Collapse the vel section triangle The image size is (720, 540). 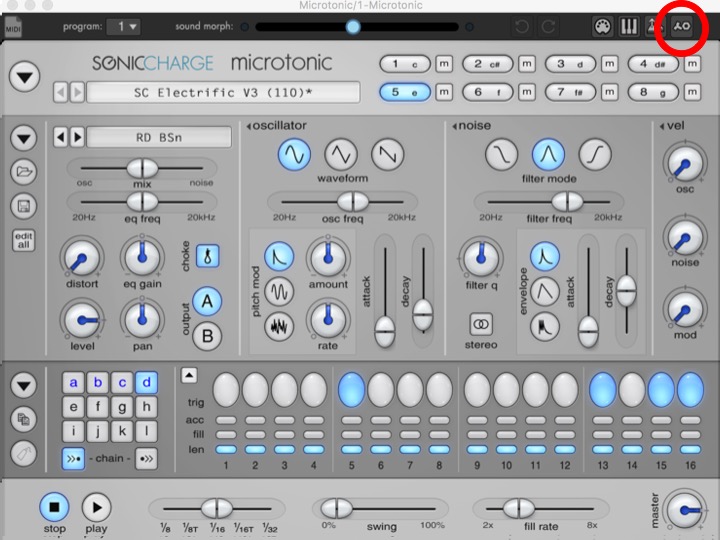point(662,126)
